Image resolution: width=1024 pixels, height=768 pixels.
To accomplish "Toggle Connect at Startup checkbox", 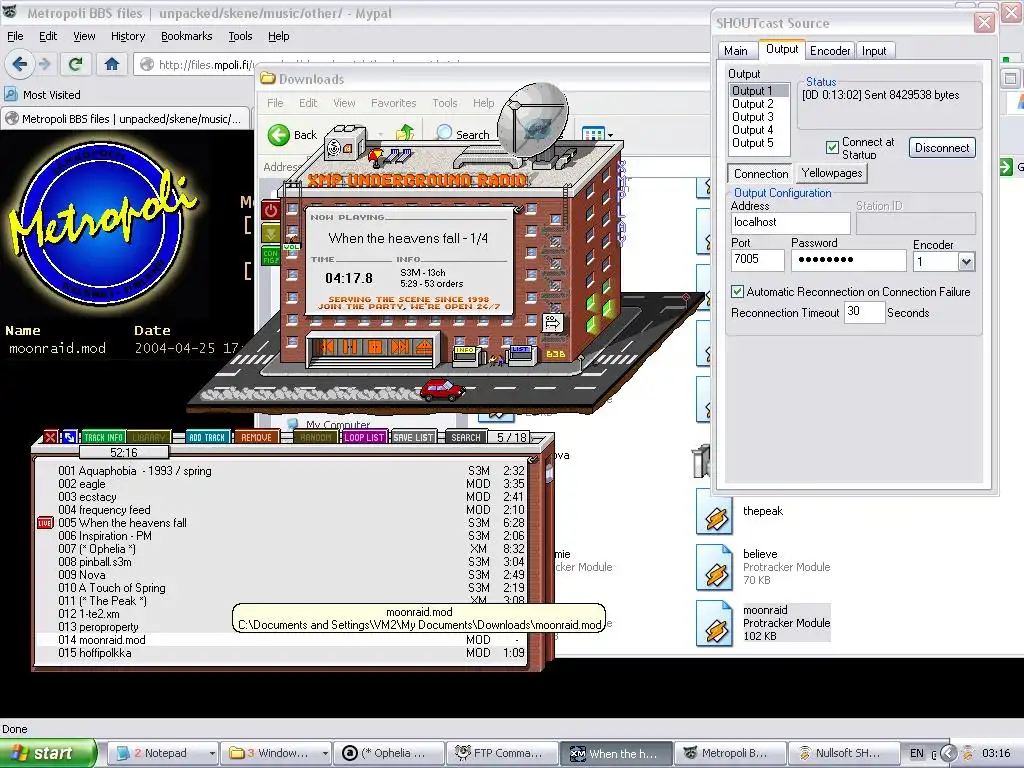I will coord(832,148).
